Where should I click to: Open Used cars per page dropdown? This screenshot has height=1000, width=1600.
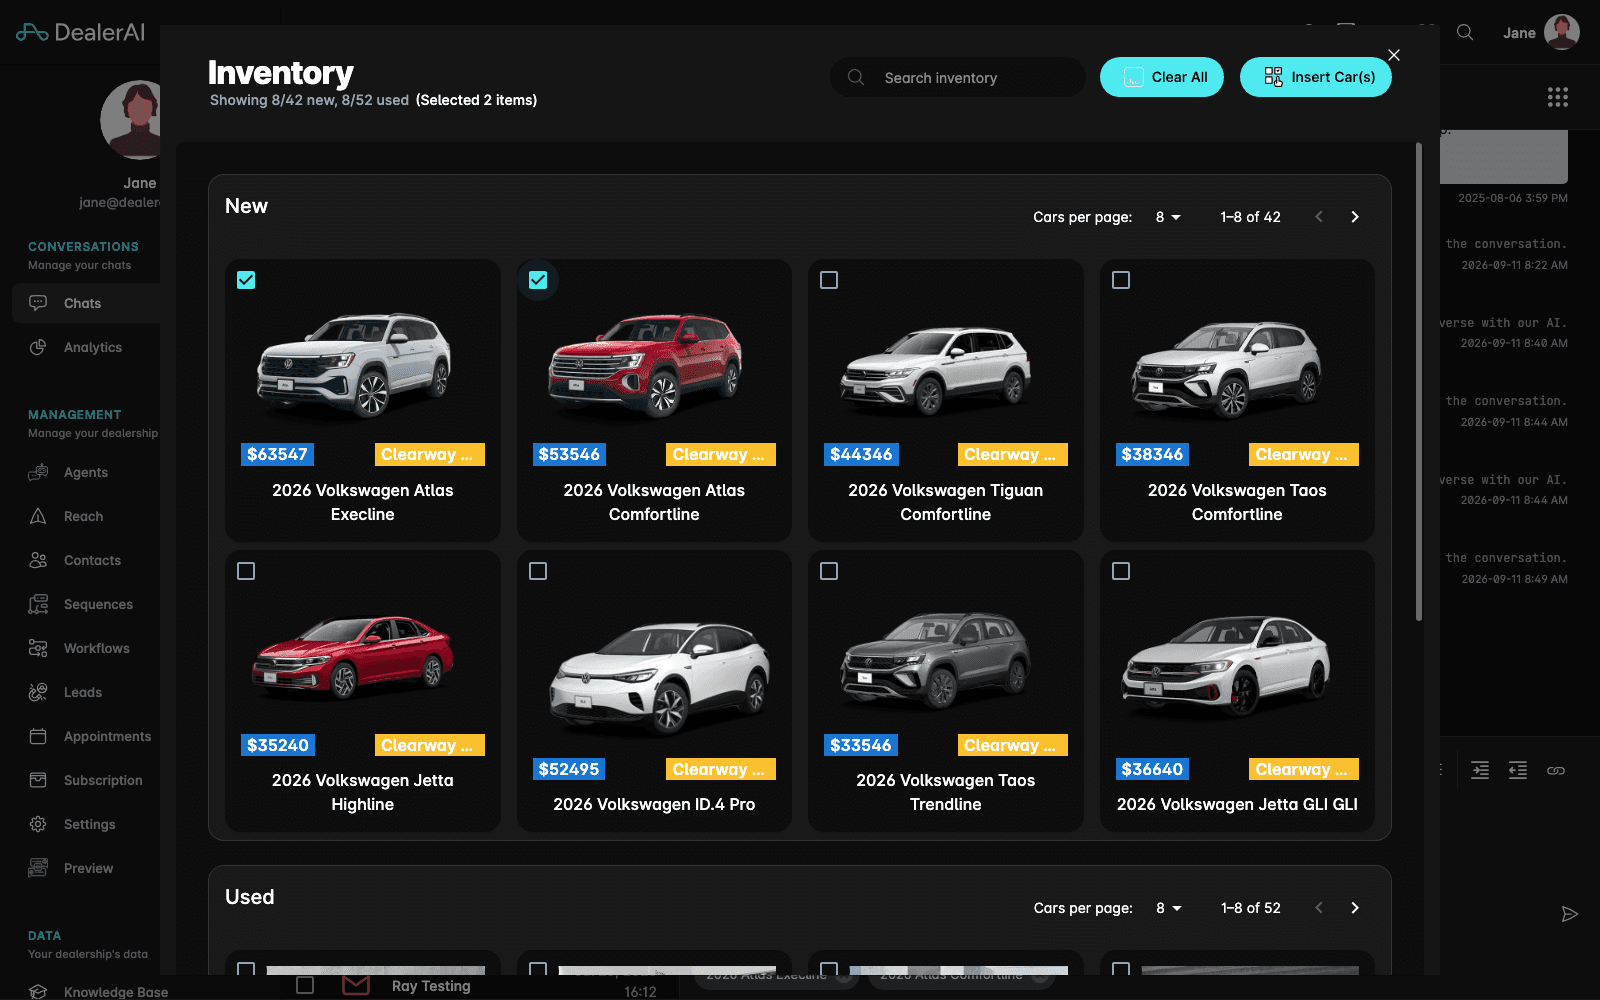point(1168,908)
